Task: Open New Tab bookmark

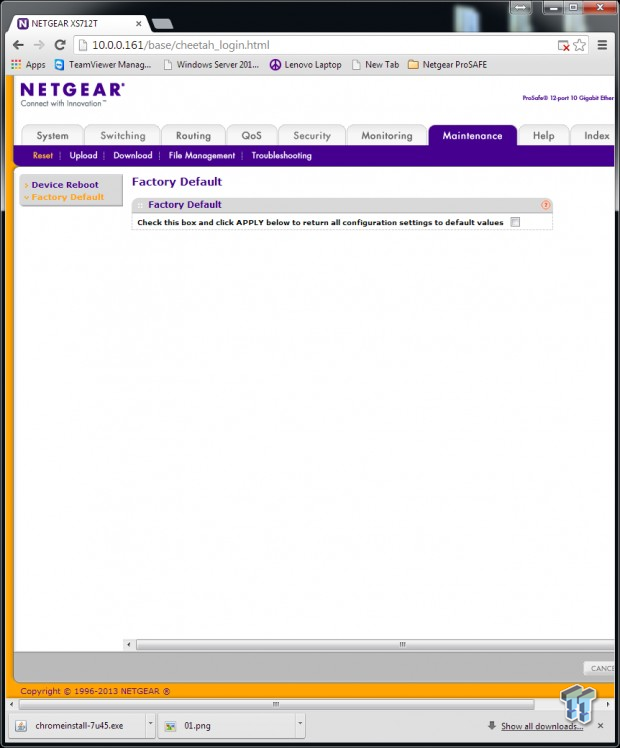Action: (x=375, y=64)
